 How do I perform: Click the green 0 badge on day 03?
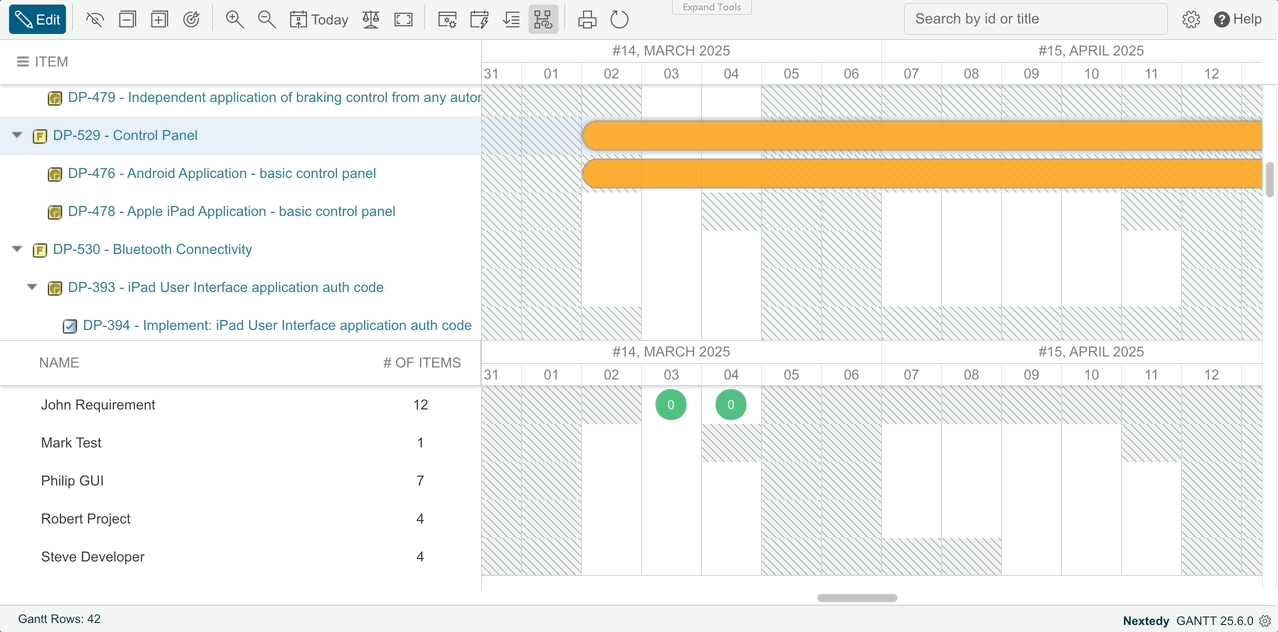pos(671,405)
